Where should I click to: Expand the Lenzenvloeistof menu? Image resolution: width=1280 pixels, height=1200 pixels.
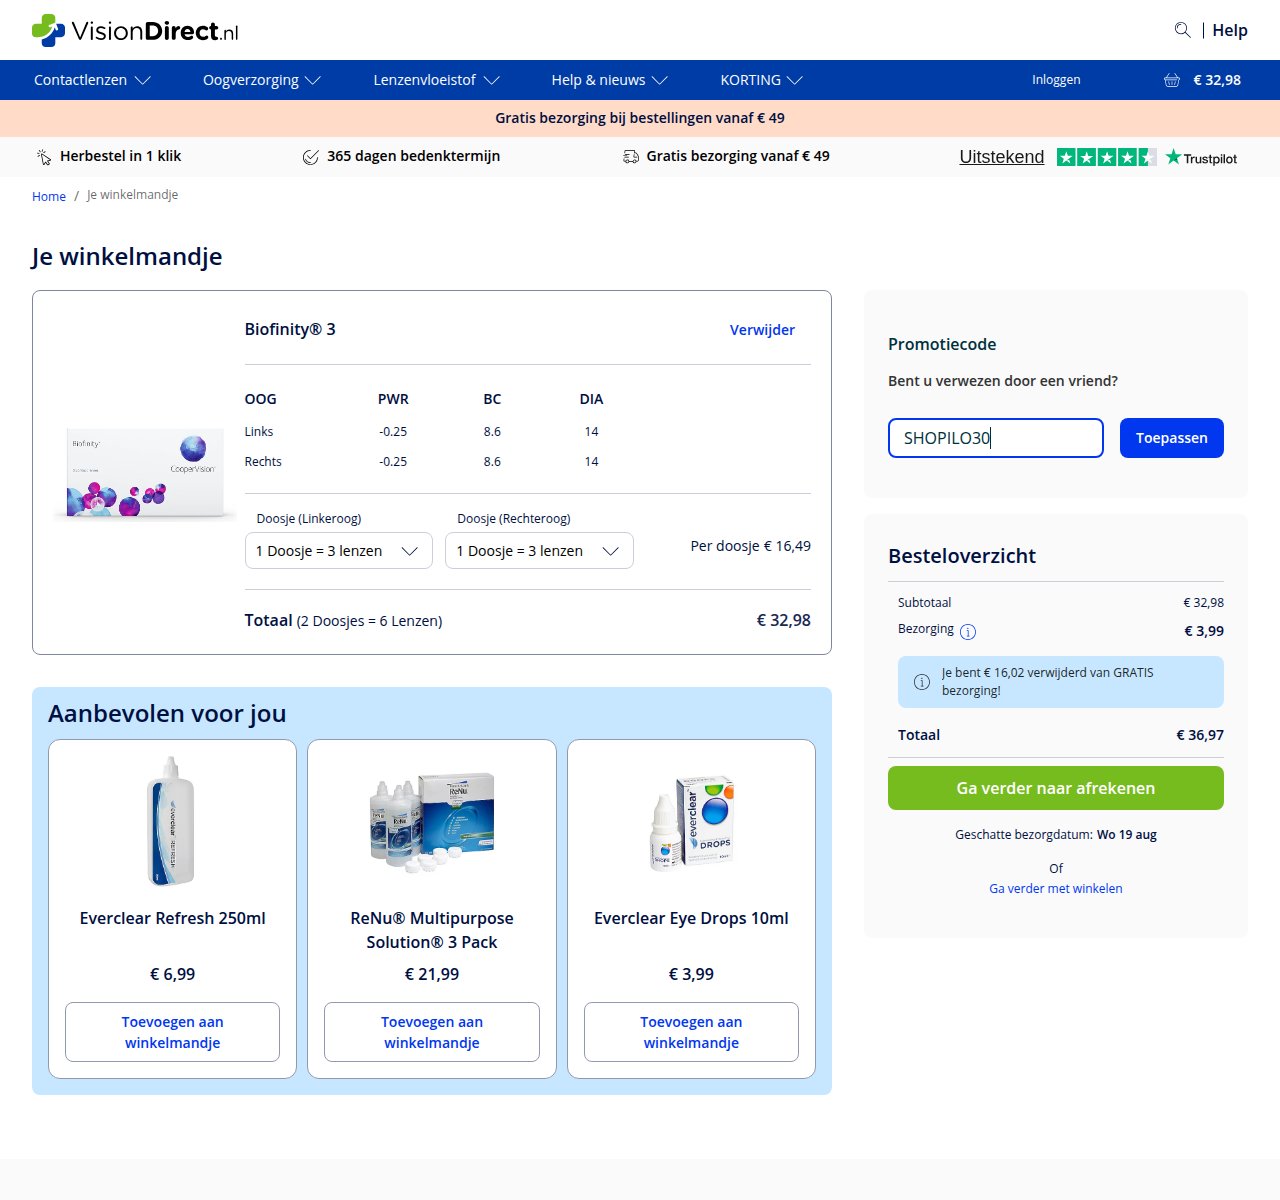tap(436, 80)
